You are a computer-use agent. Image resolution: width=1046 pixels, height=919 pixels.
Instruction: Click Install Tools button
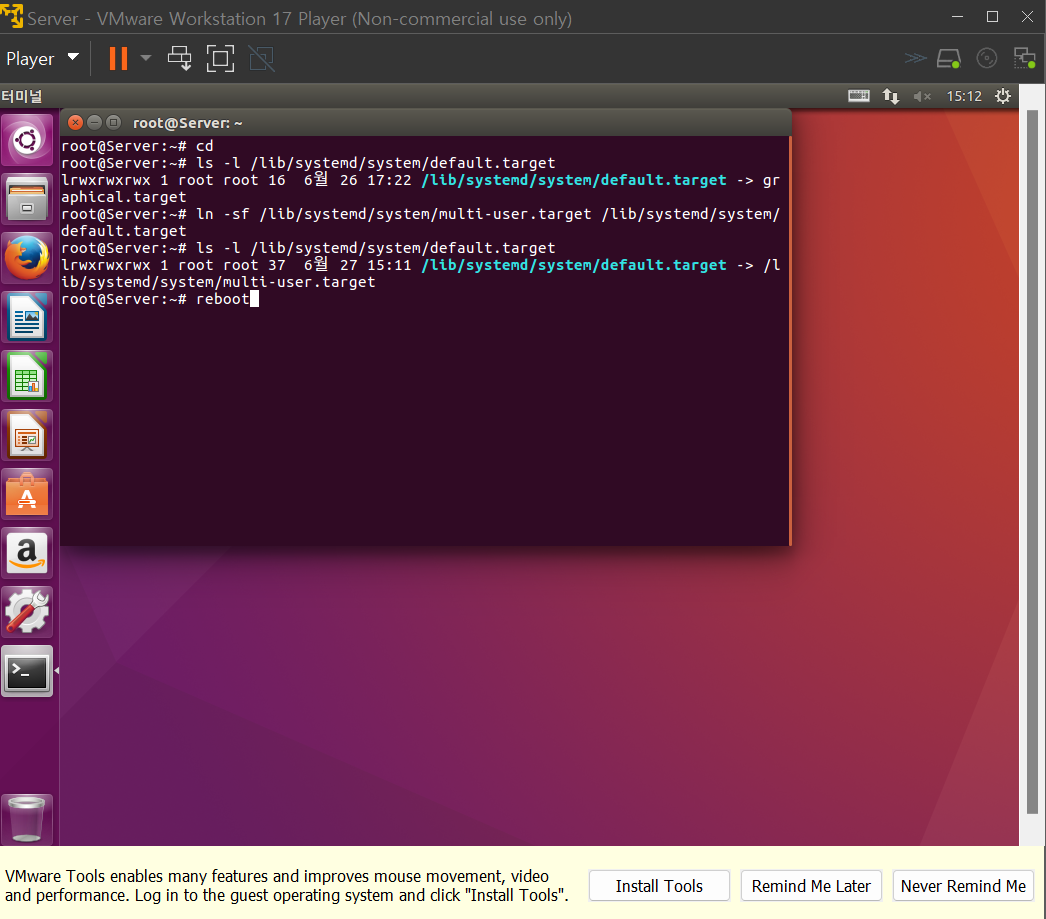click(x=659, y=886)
